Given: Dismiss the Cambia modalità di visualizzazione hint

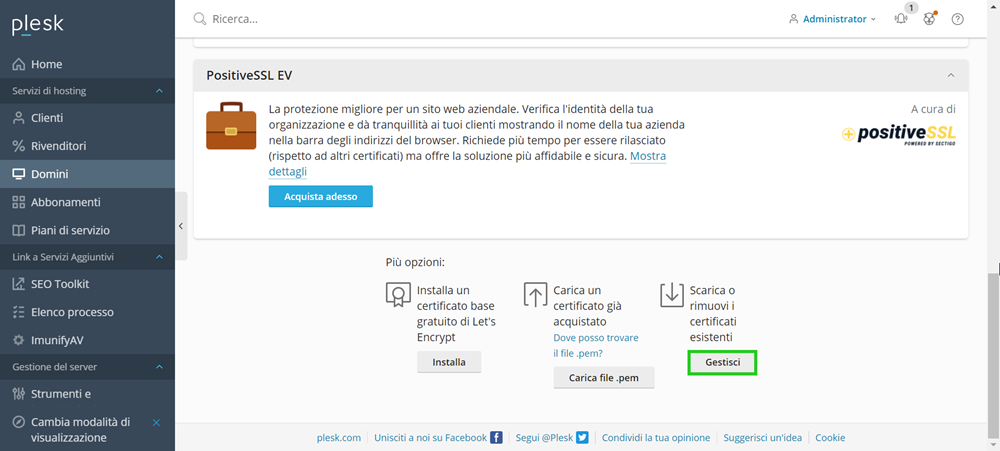Looking at the screenshot, I should click(156, 422).
